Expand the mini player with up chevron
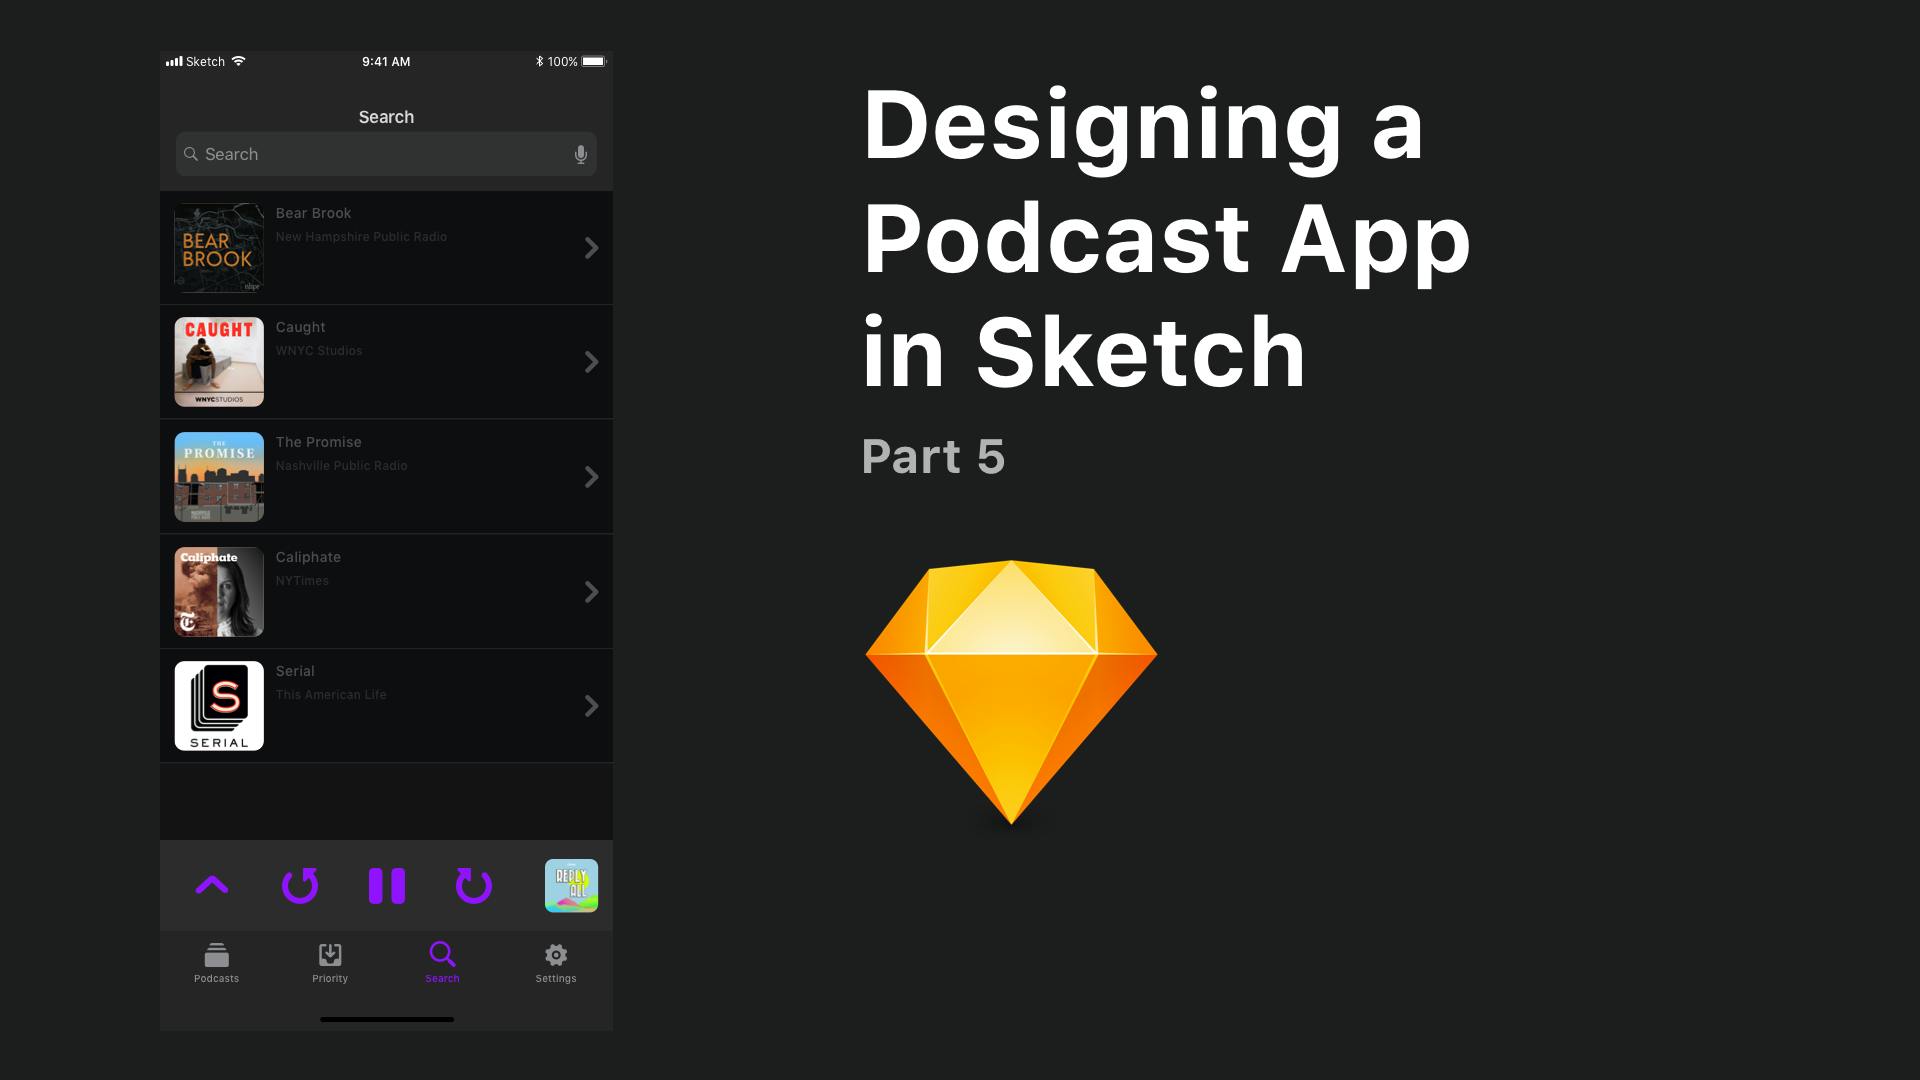Screen dimensions: 1920x1080 point(212,885)
